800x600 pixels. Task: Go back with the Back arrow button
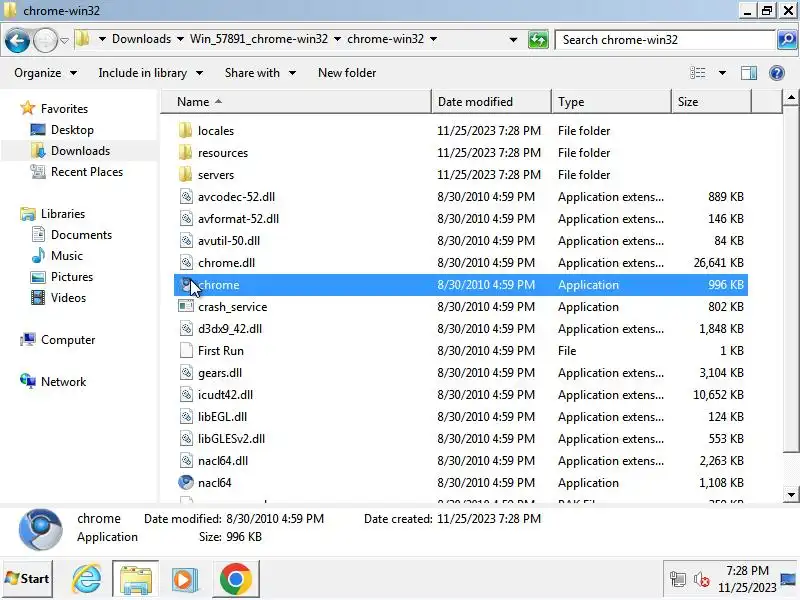click(17, 40)
